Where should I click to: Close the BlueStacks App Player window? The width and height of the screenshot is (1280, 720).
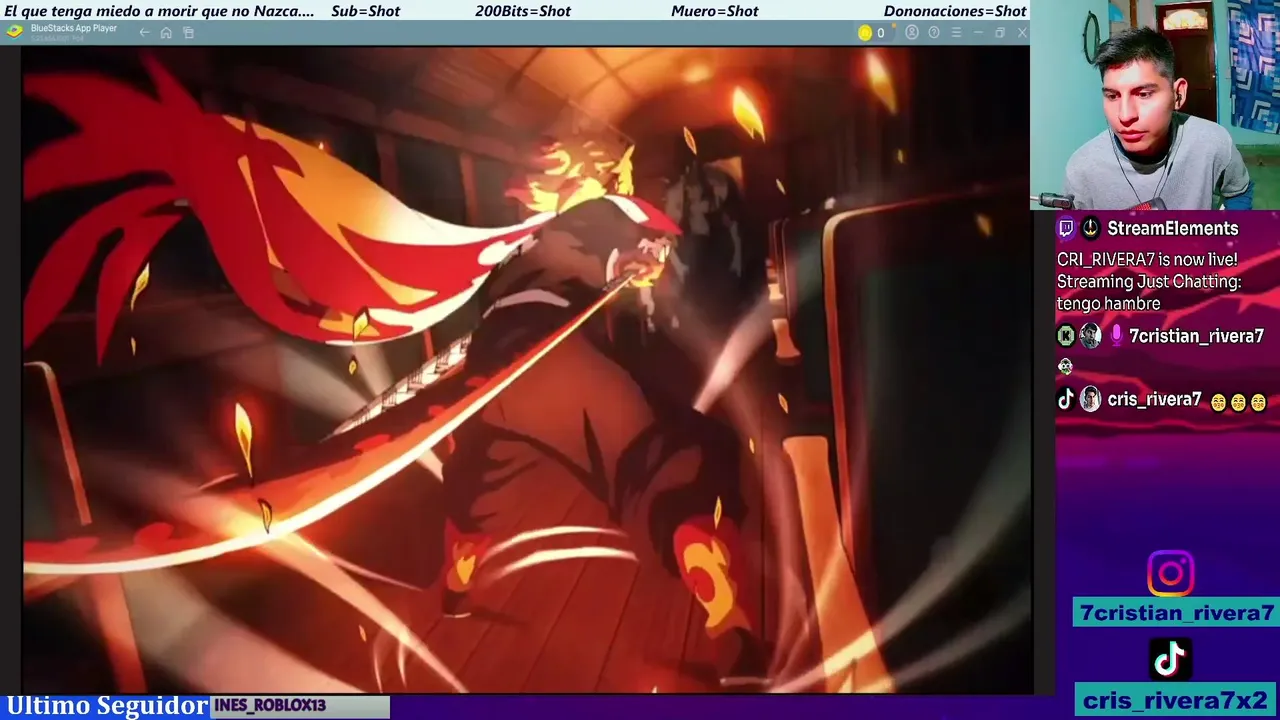coord(1022,33)
